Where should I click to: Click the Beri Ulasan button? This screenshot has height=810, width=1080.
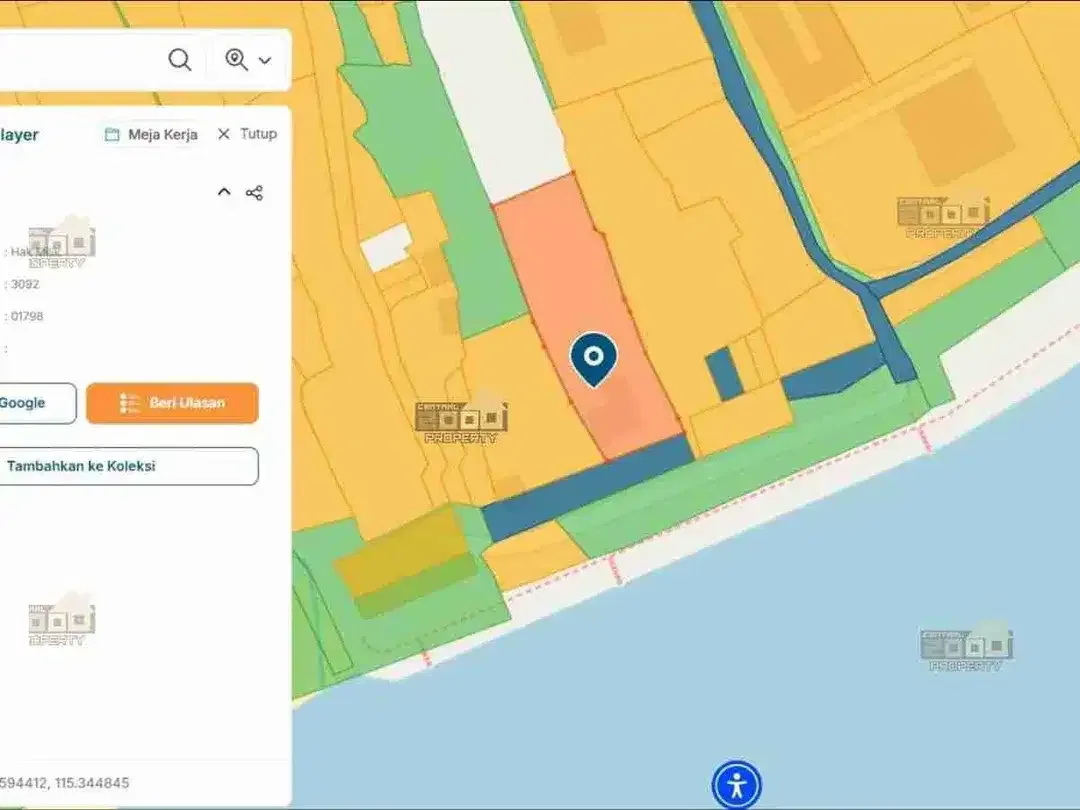coord(172,403)
